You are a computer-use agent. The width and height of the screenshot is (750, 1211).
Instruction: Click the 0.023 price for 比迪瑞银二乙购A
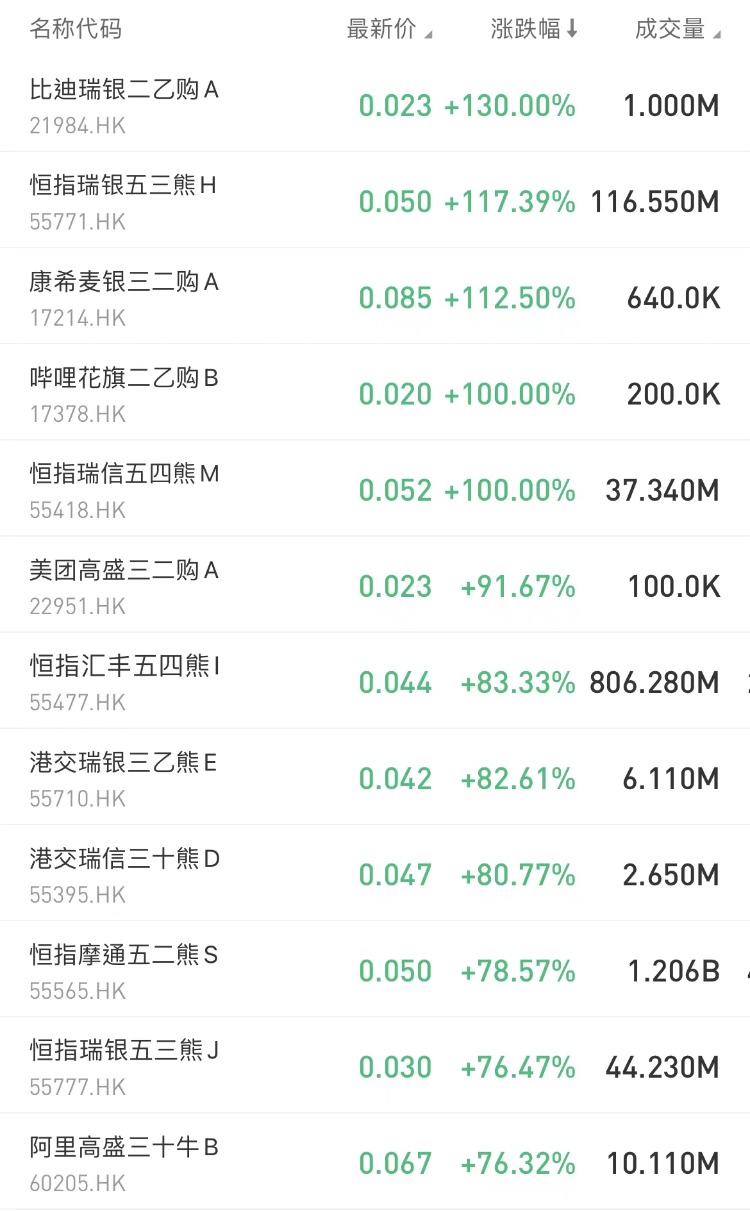[395, 106]
